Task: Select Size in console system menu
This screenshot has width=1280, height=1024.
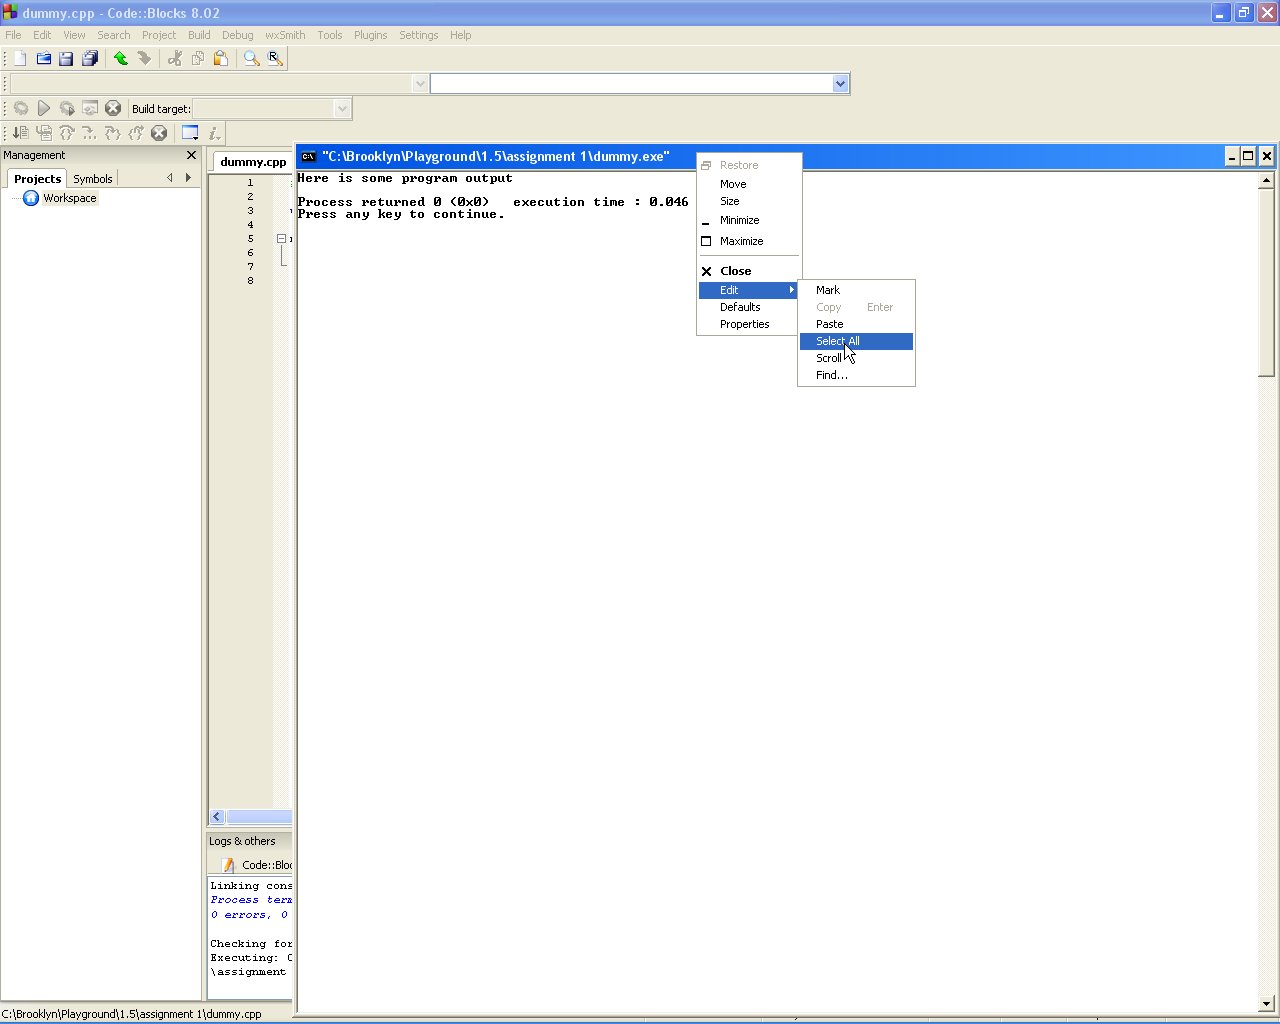Action: click(x=748, y=201)
